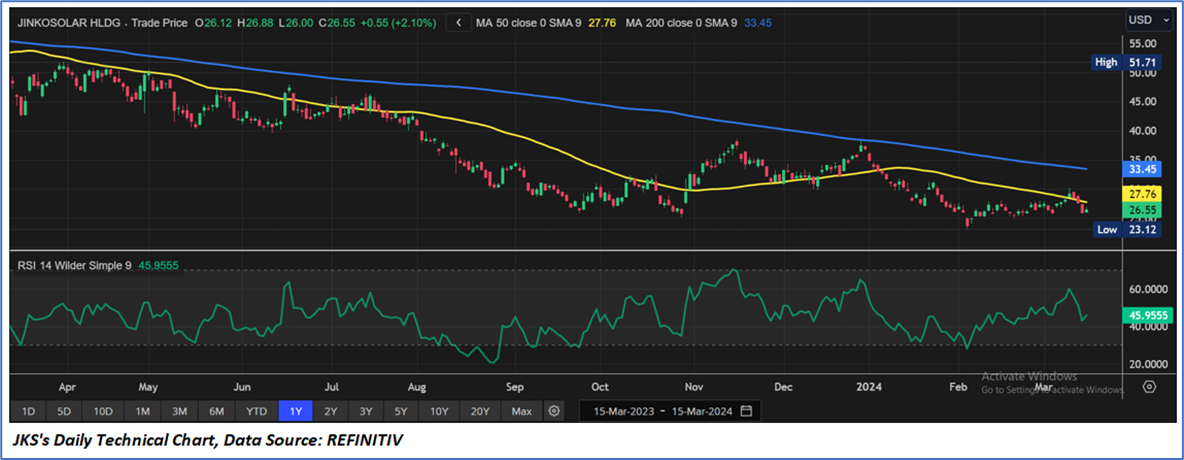The width and height of the screenshot is (1184, 460).
Task: Select the 1Y time range button
Action: pyautogui.click(x=297, y=411)
